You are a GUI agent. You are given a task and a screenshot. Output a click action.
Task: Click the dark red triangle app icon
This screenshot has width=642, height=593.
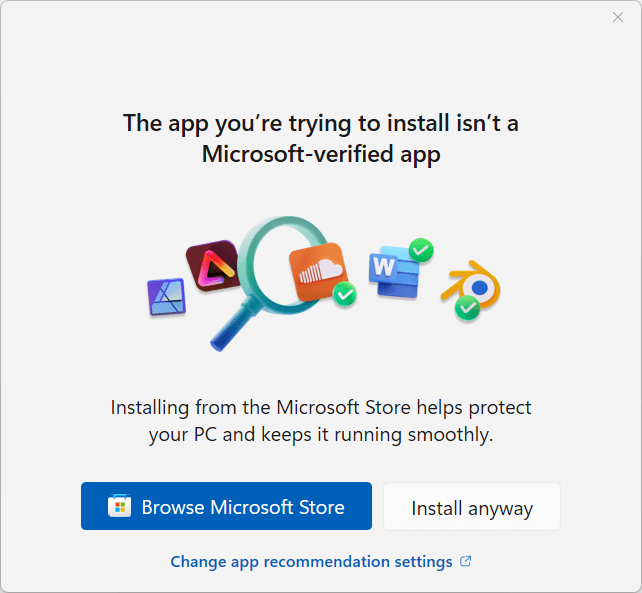click(213, 266)
